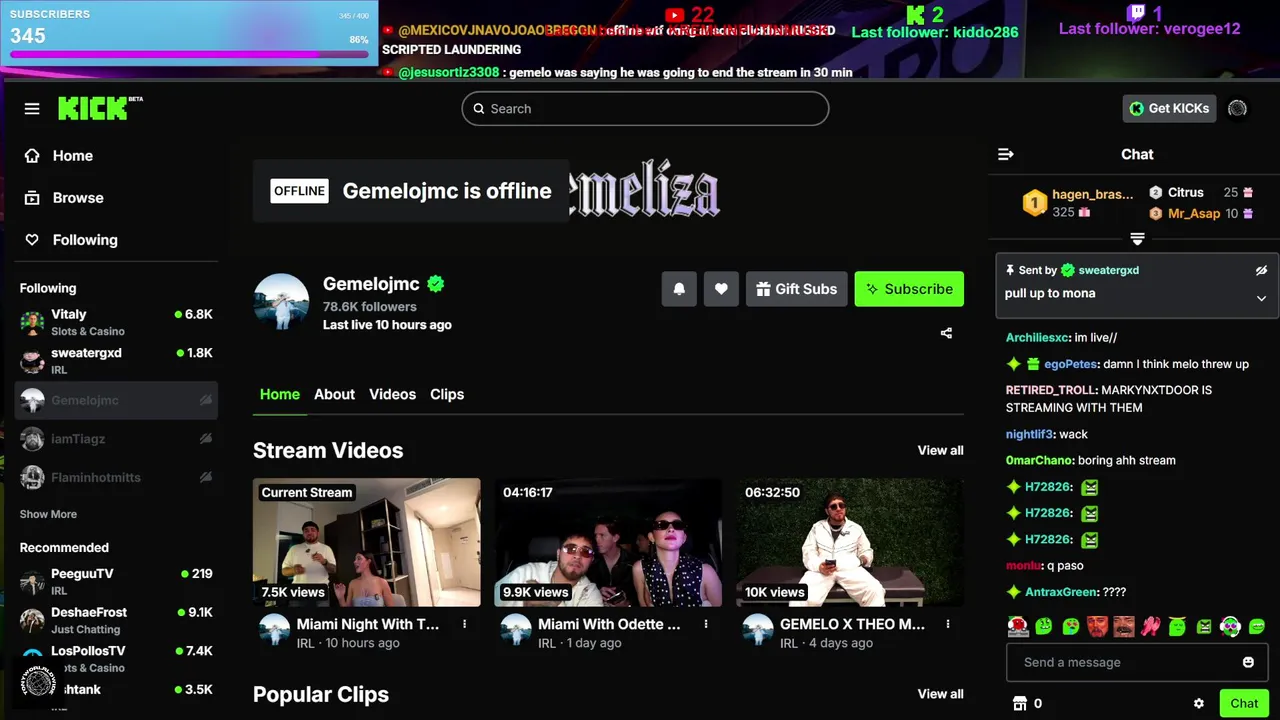Hide the pinned chat message
Viewport: 1280px width, 720px height.
1261,270
